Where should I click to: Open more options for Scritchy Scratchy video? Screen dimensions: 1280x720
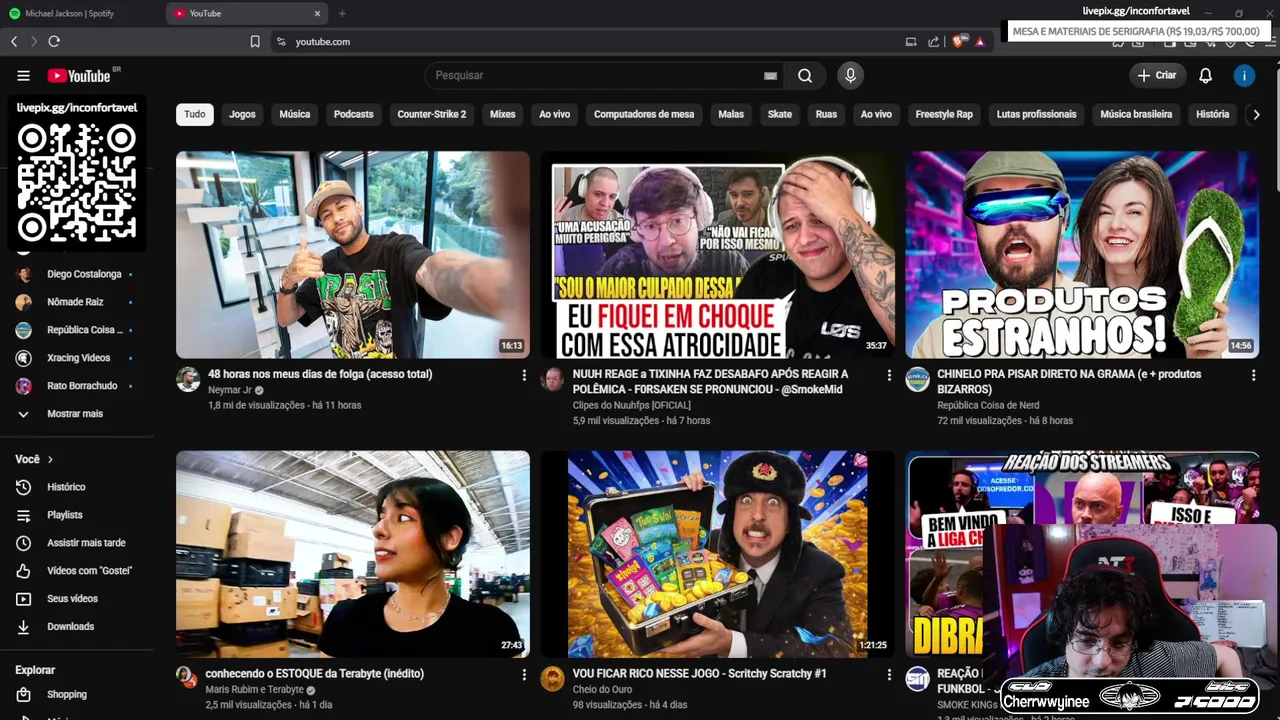click(889, 675)
